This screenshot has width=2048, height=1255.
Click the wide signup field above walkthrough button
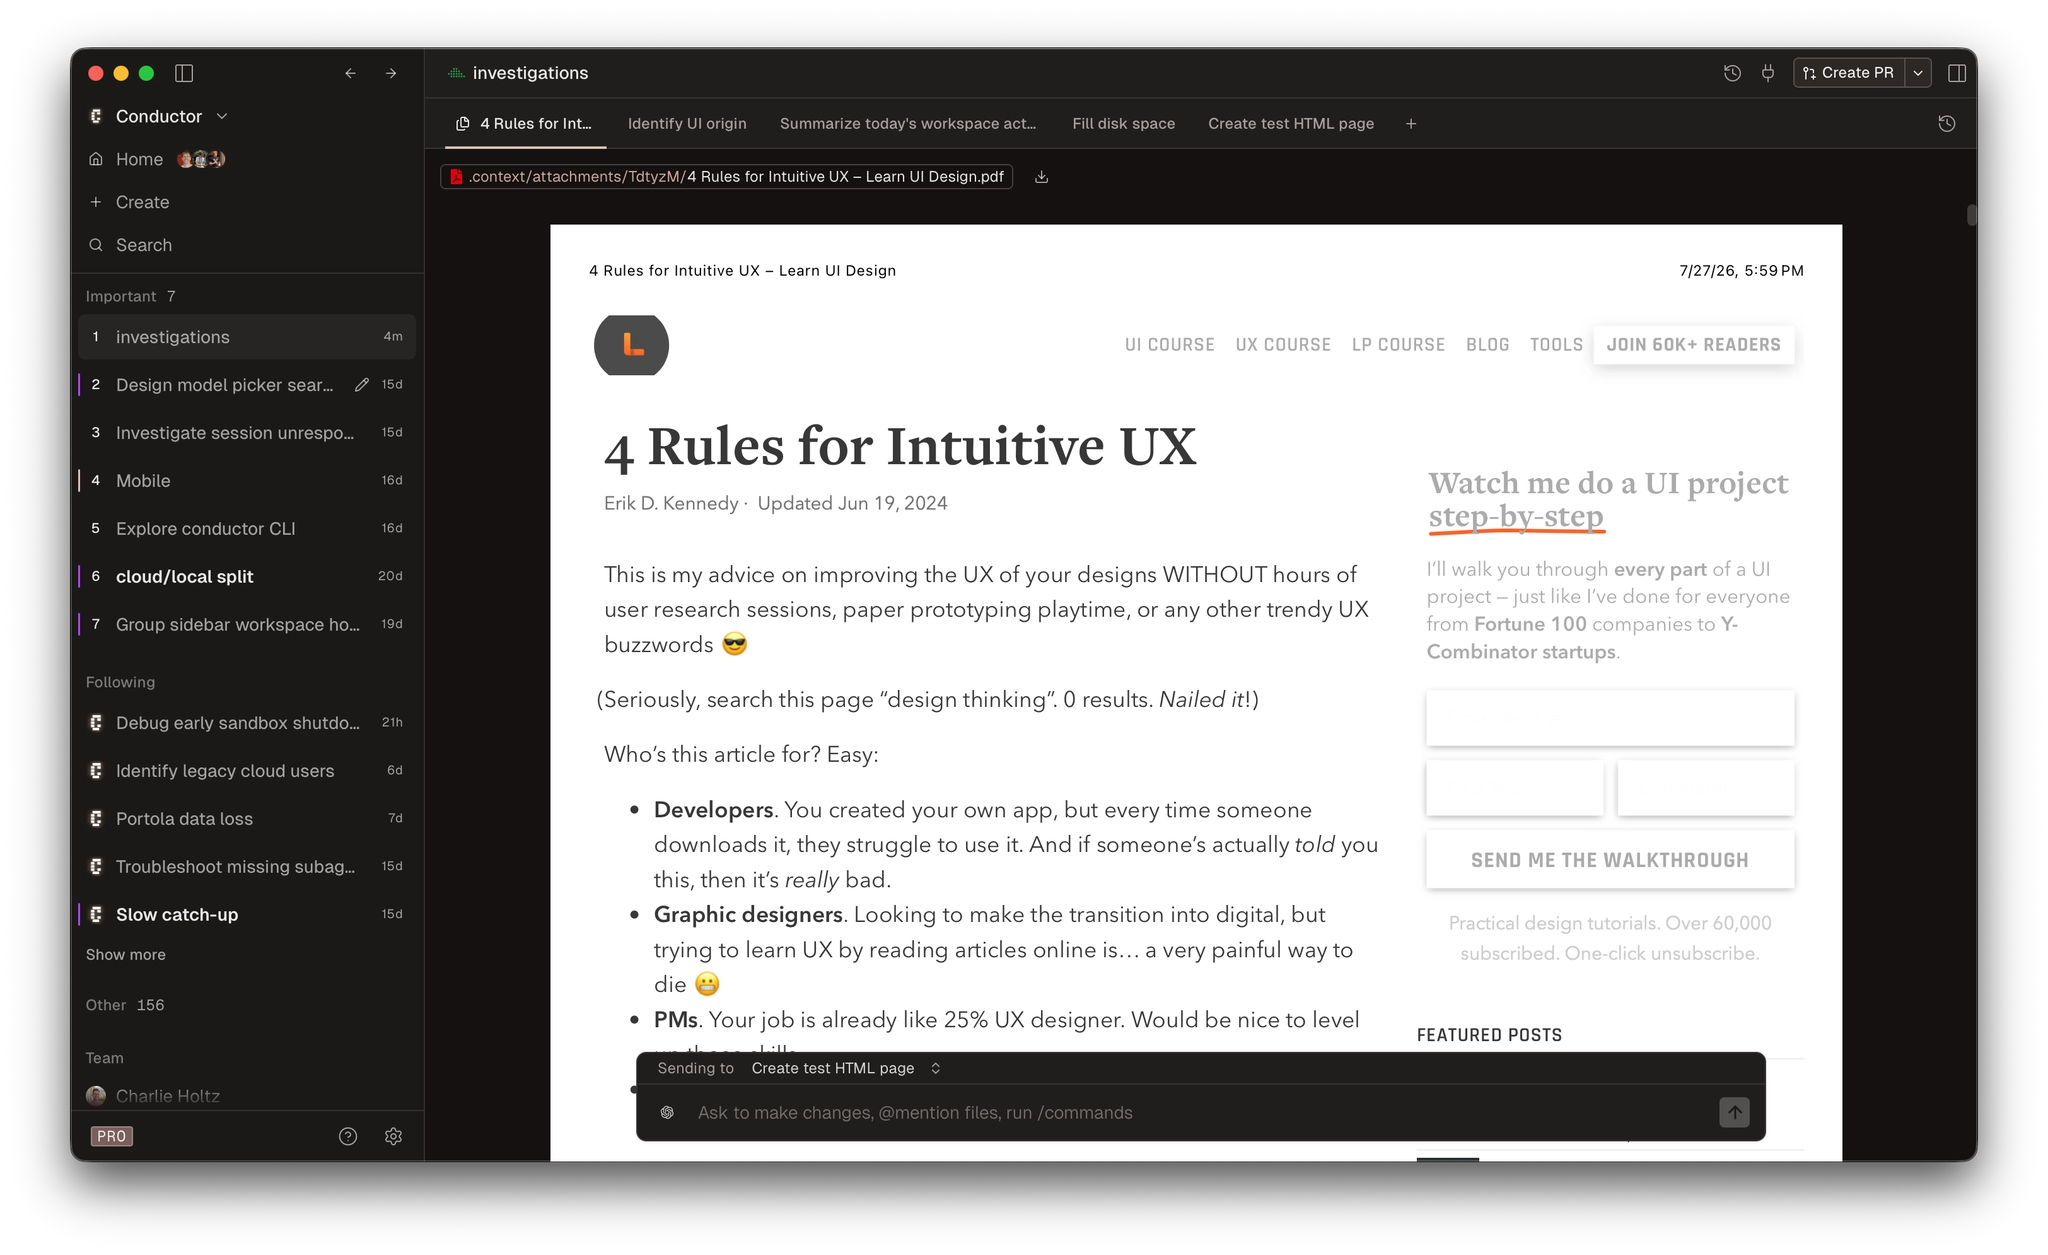(x=1609, y=717)
